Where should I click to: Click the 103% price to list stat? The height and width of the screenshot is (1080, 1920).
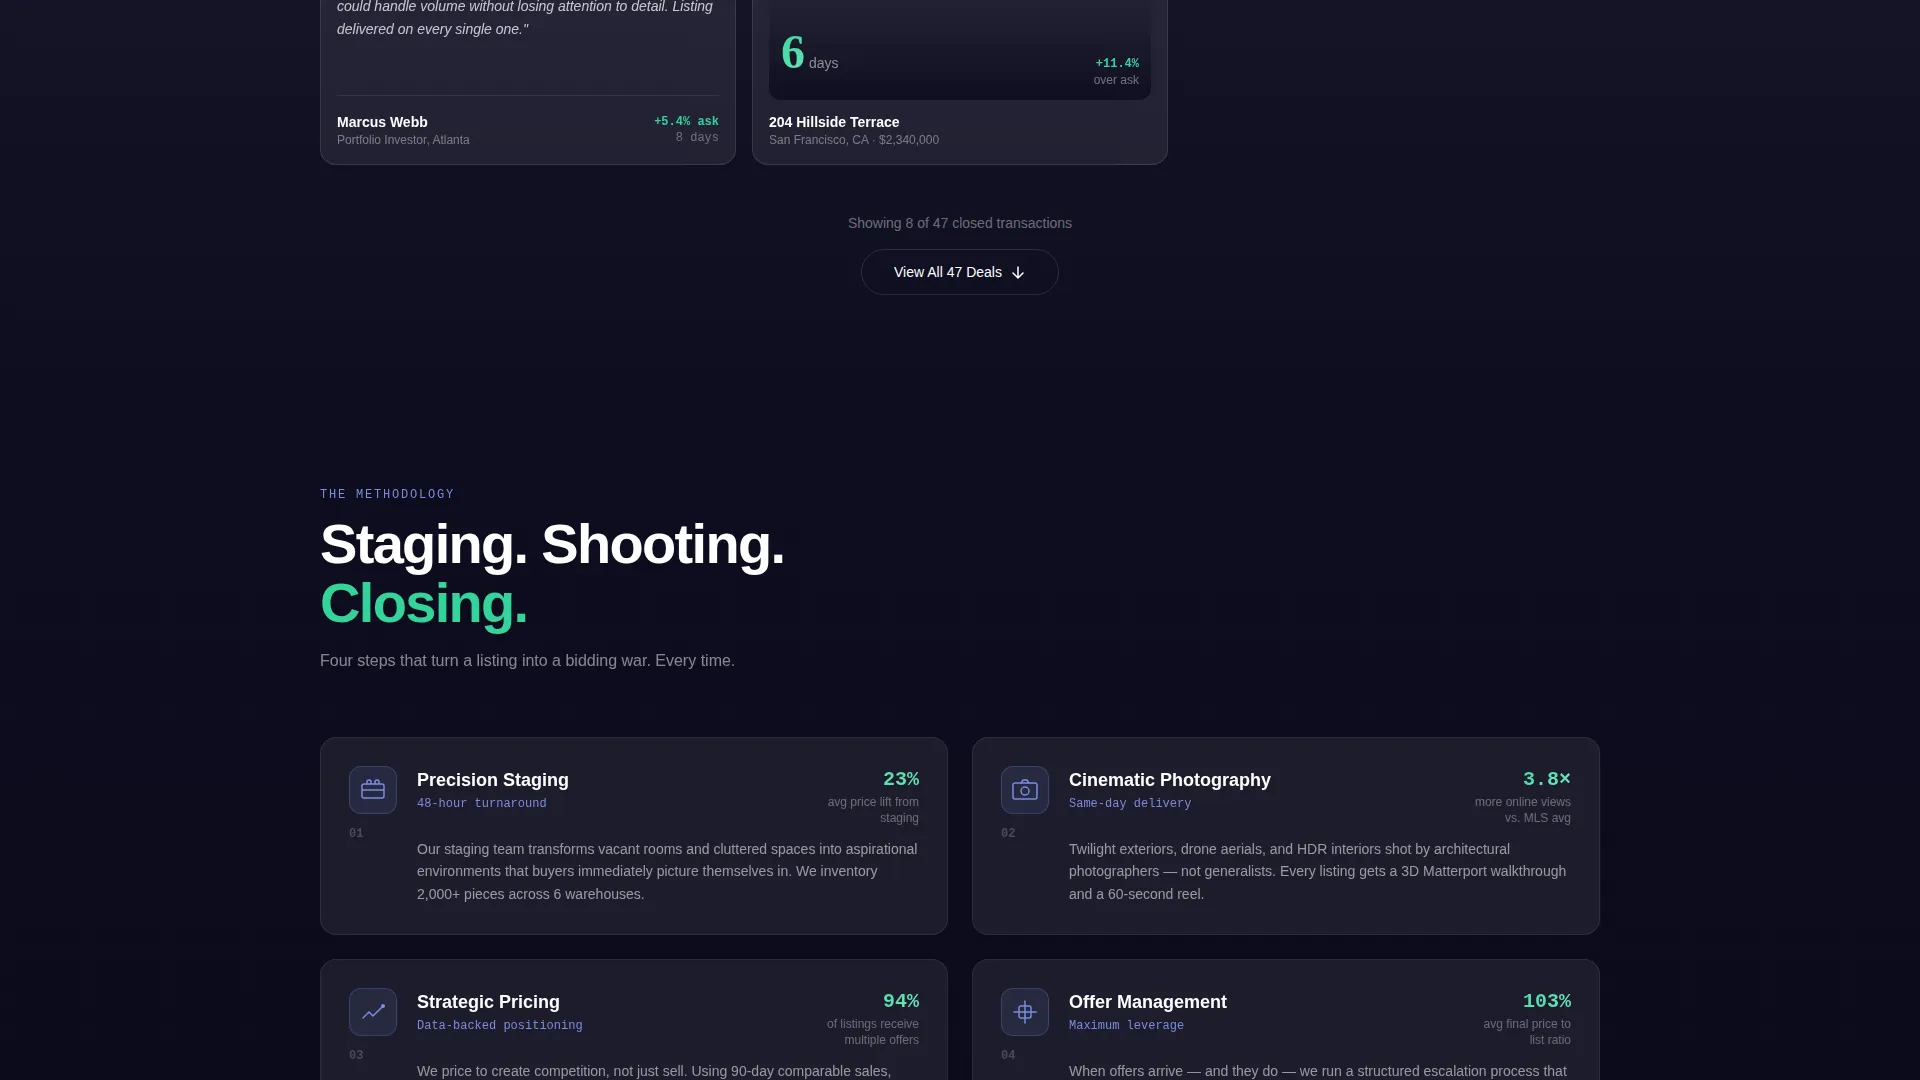point(1547,1001)
